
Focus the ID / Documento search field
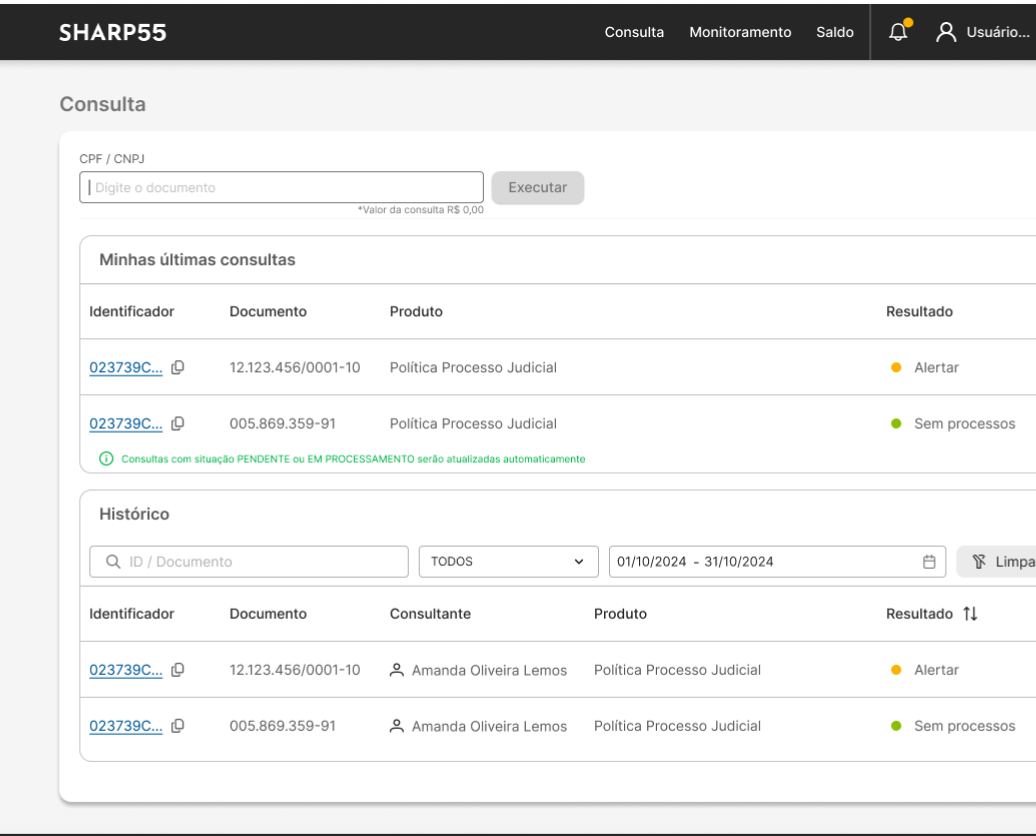249,562
